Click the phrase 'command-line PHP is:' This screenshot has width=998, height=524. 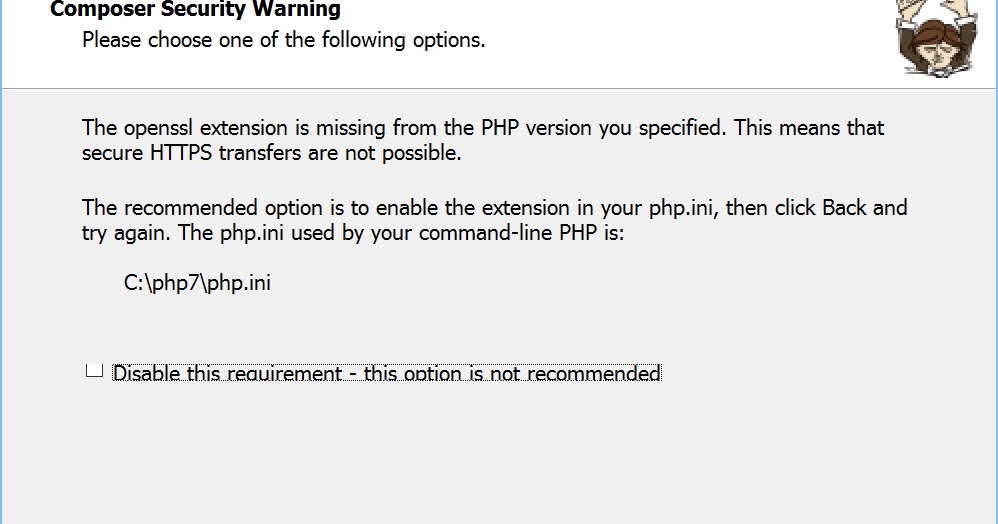coord(522,233)
